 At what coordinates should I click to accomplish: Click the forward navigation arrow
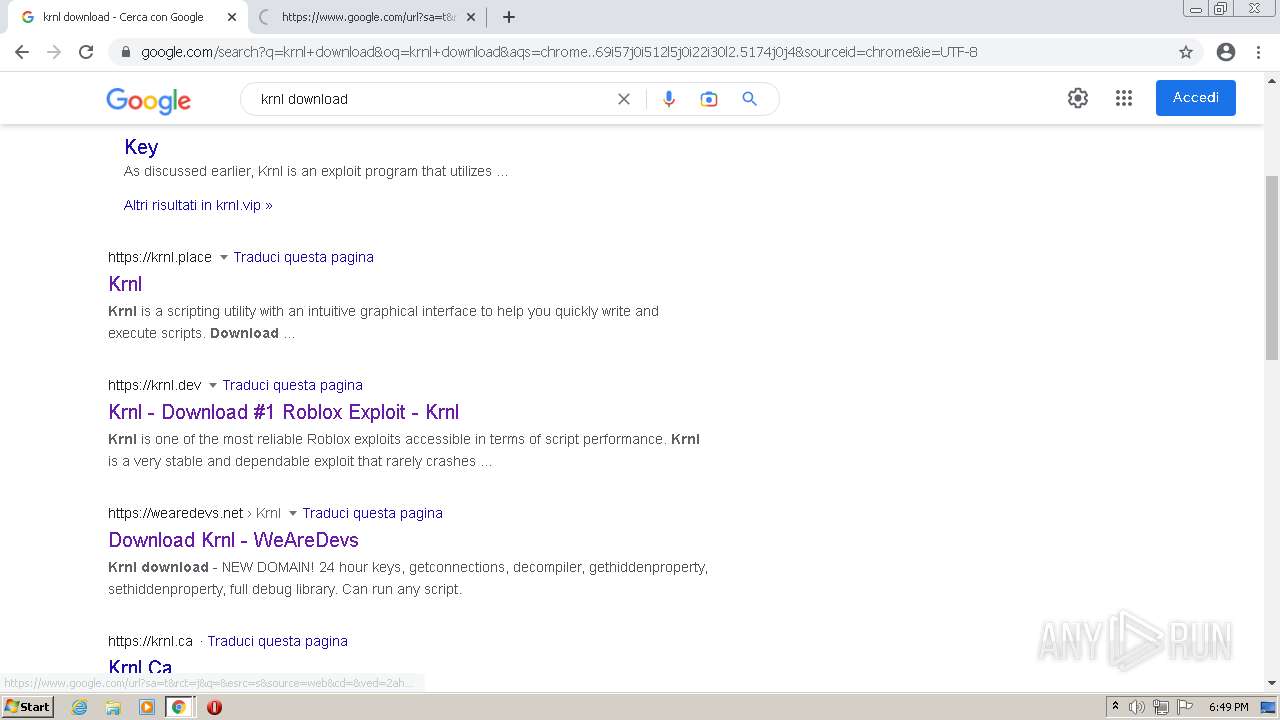pyautogui.click(x=54, y=52)
